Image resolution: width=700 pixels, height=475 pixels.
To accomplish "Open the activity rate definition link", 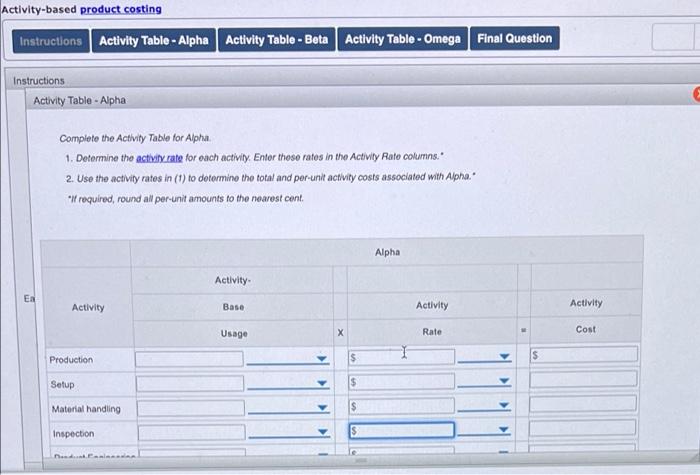I will tap(159, 158).
